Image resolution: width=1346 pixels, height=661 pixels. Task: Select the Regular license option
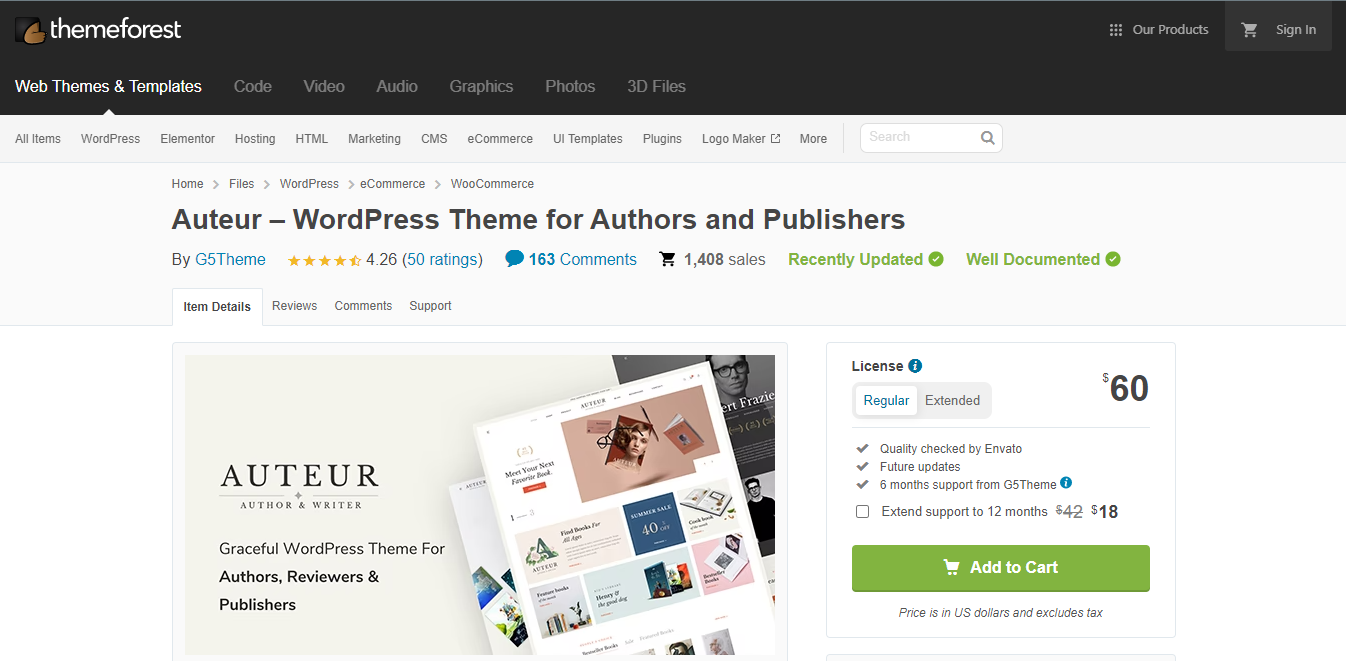[886, 400]
